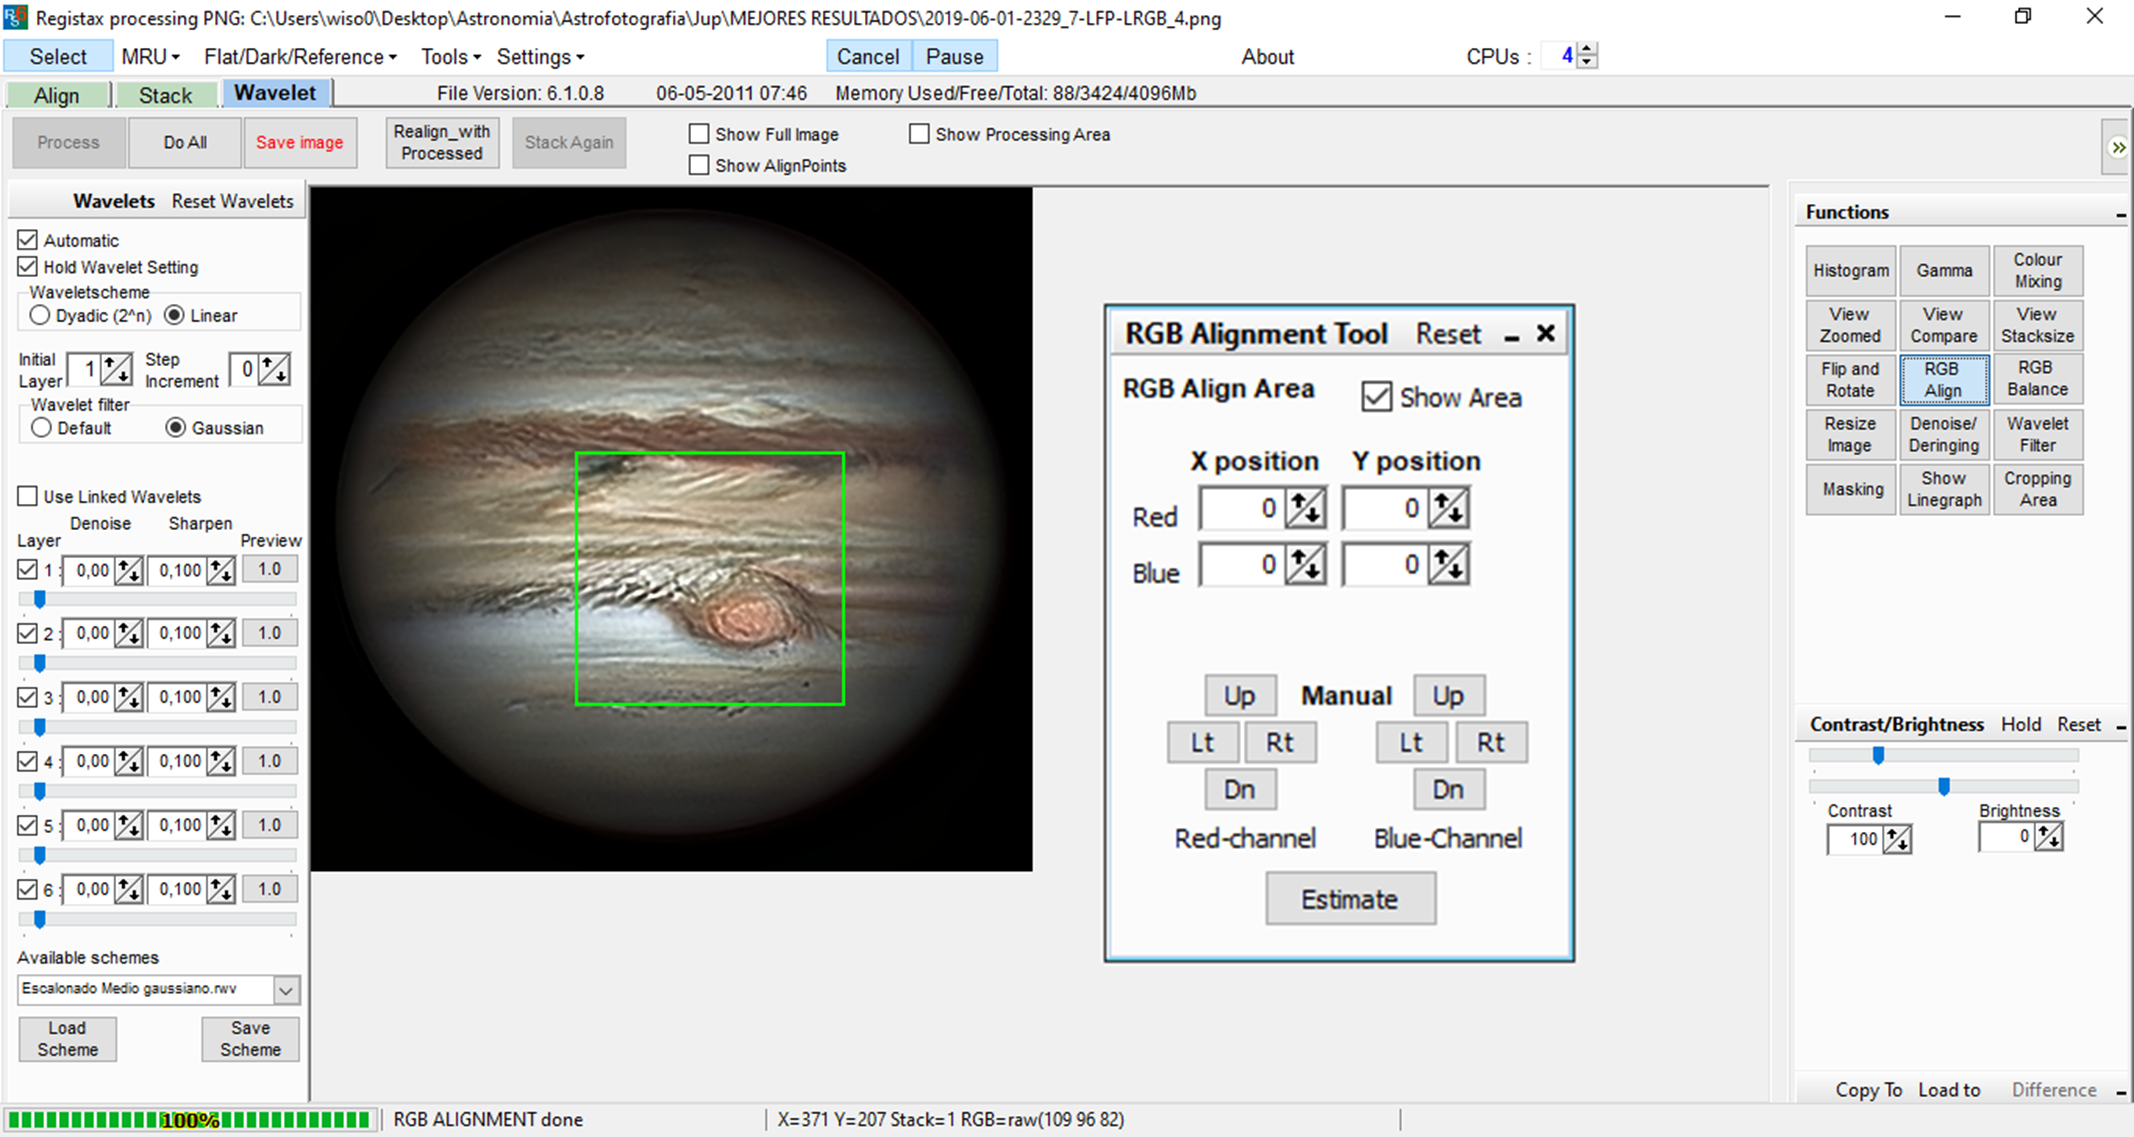The width and height of the screenshot is (2134, 1137).
Task: Expand the side panel with the double-arrow icon
Action: point(2118,148)
